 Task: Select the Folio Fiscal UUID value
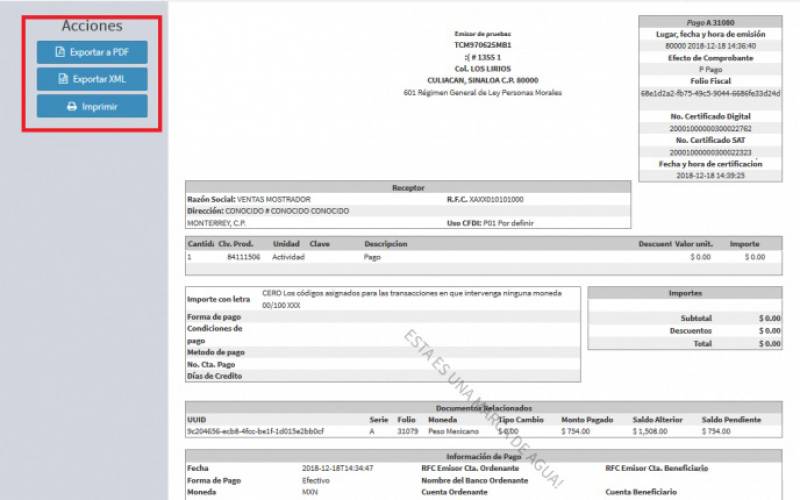click(x=710, y=93)
